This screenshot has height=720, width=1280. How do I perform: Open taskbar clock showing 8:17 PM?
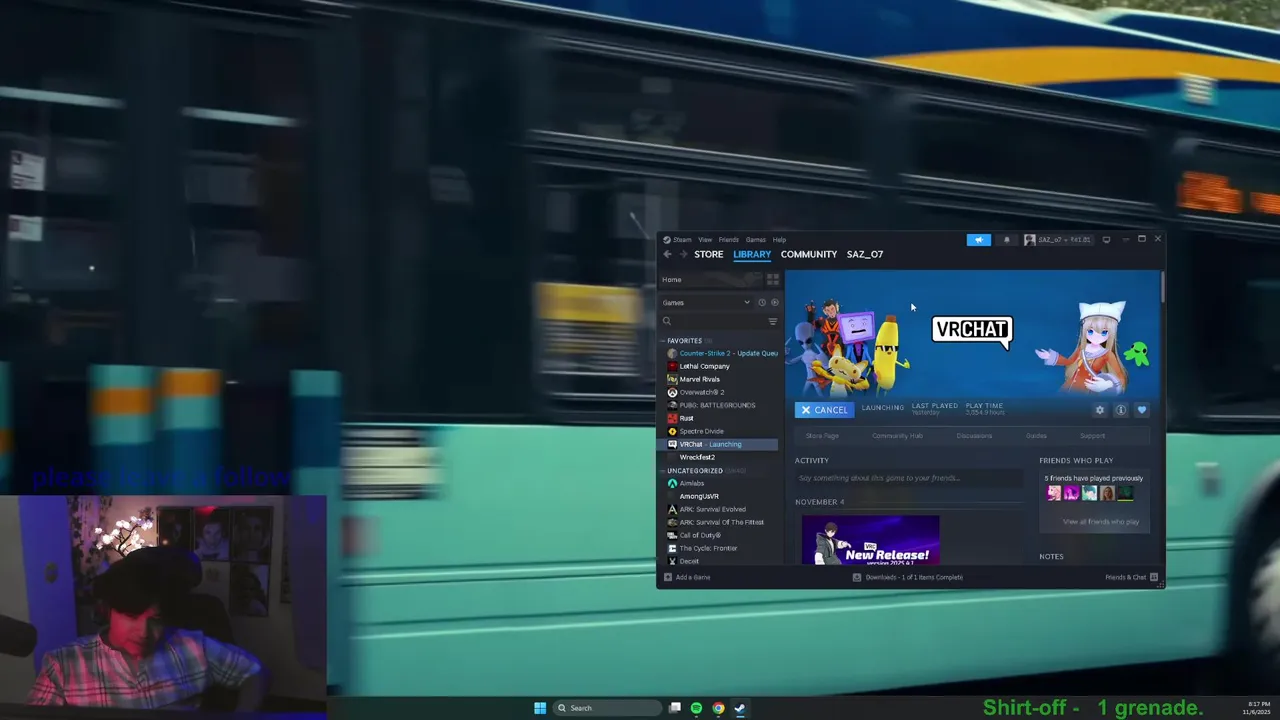coord(1258,708)
